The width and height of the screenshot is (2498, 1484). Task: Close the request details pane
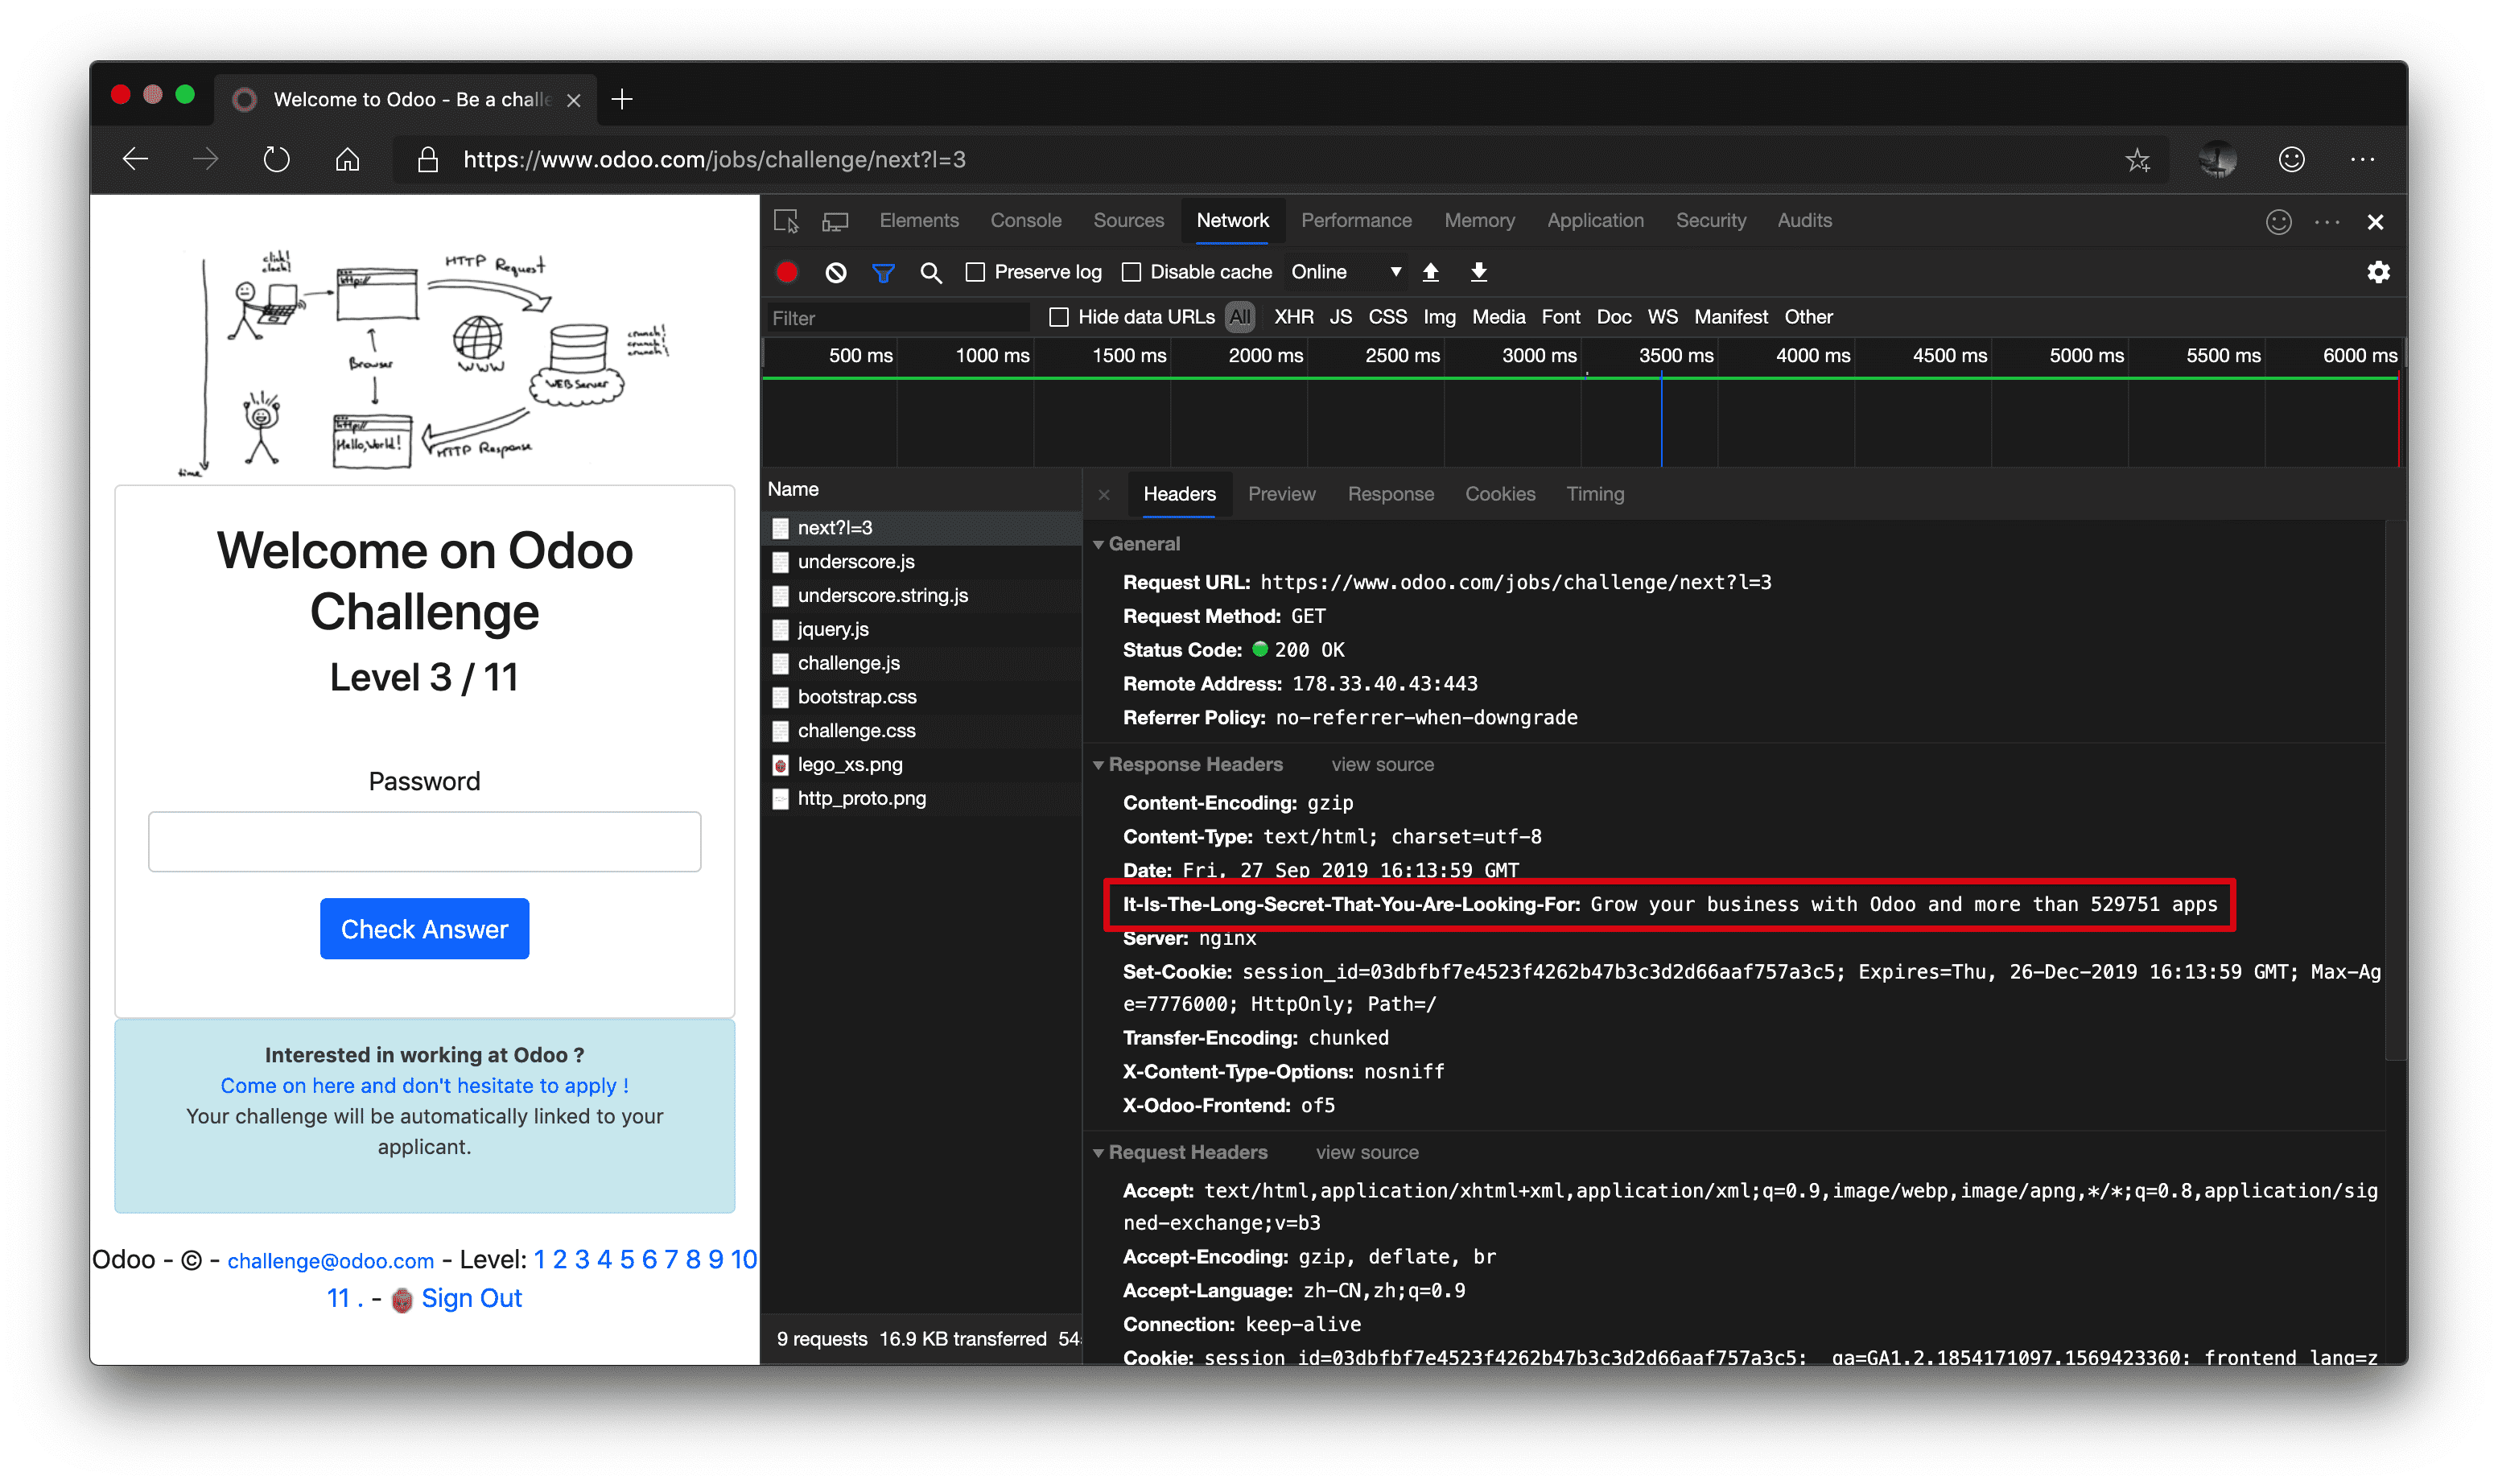click(1104, 494)
